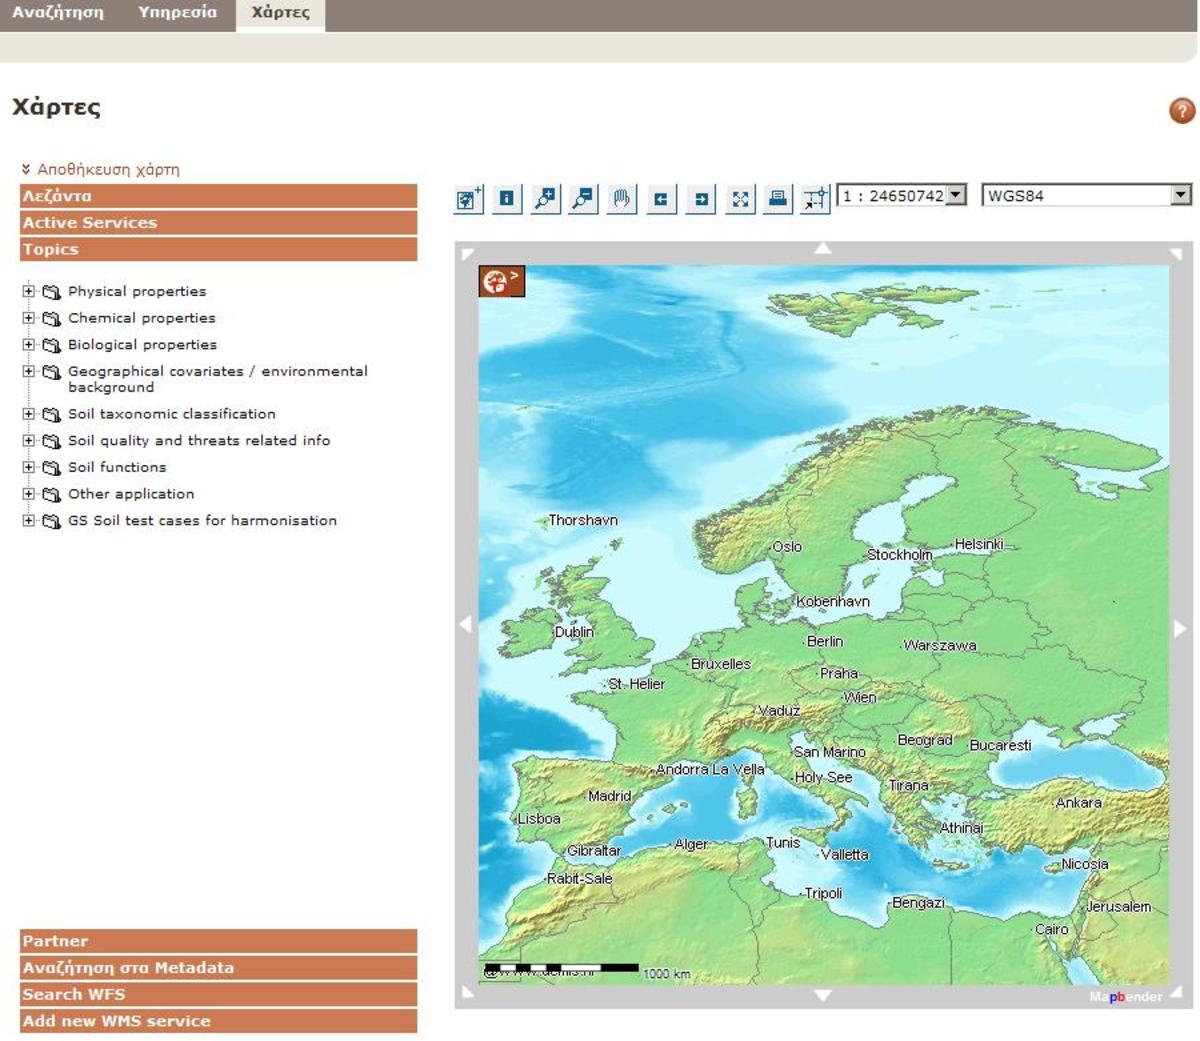Open the help question mark icon
1200x1041 pixels.
click(1181, 111)
